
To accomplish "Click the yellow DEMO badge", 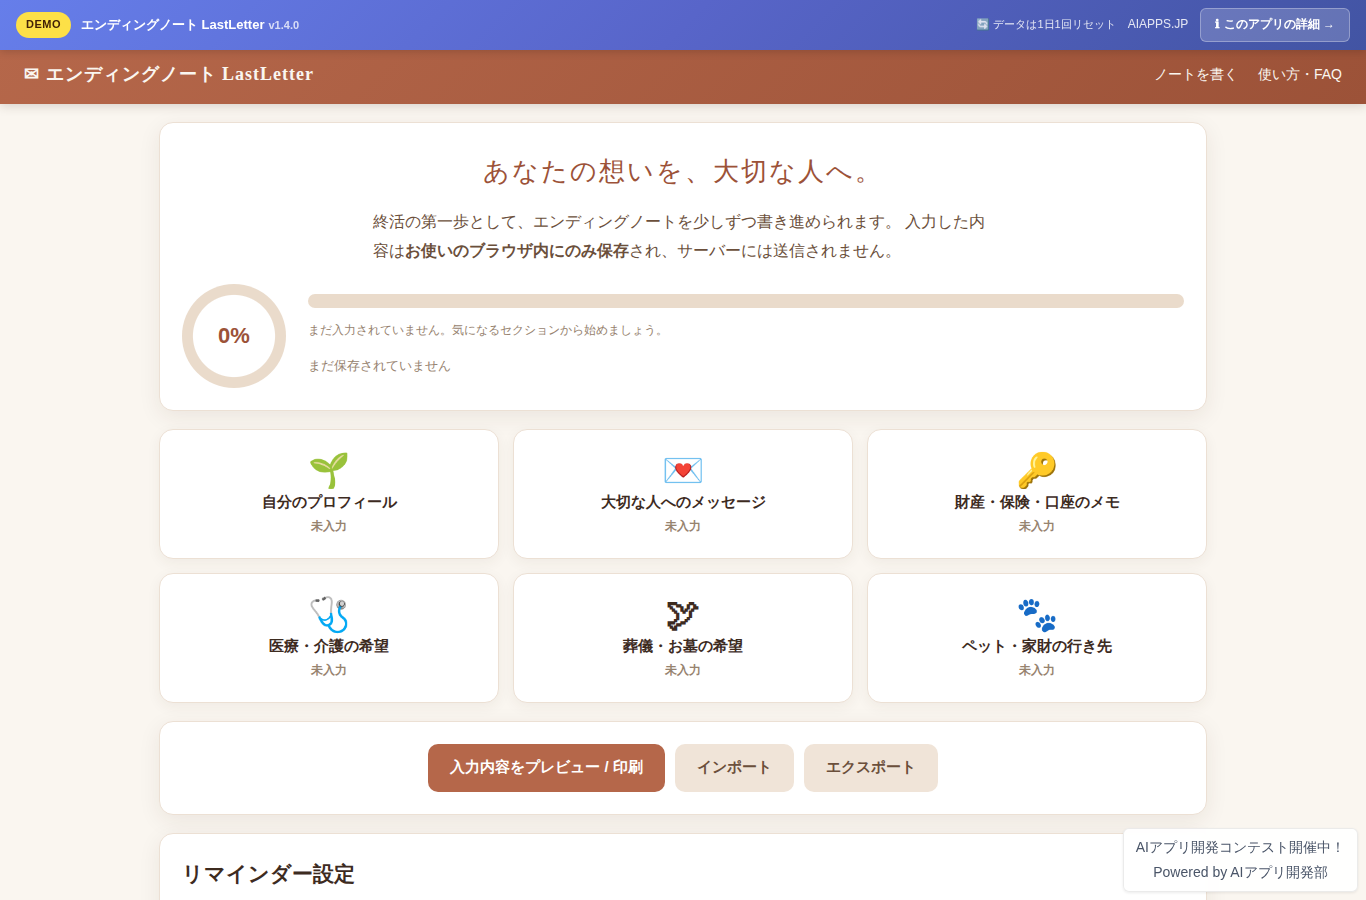I will [x=43, y=24].
